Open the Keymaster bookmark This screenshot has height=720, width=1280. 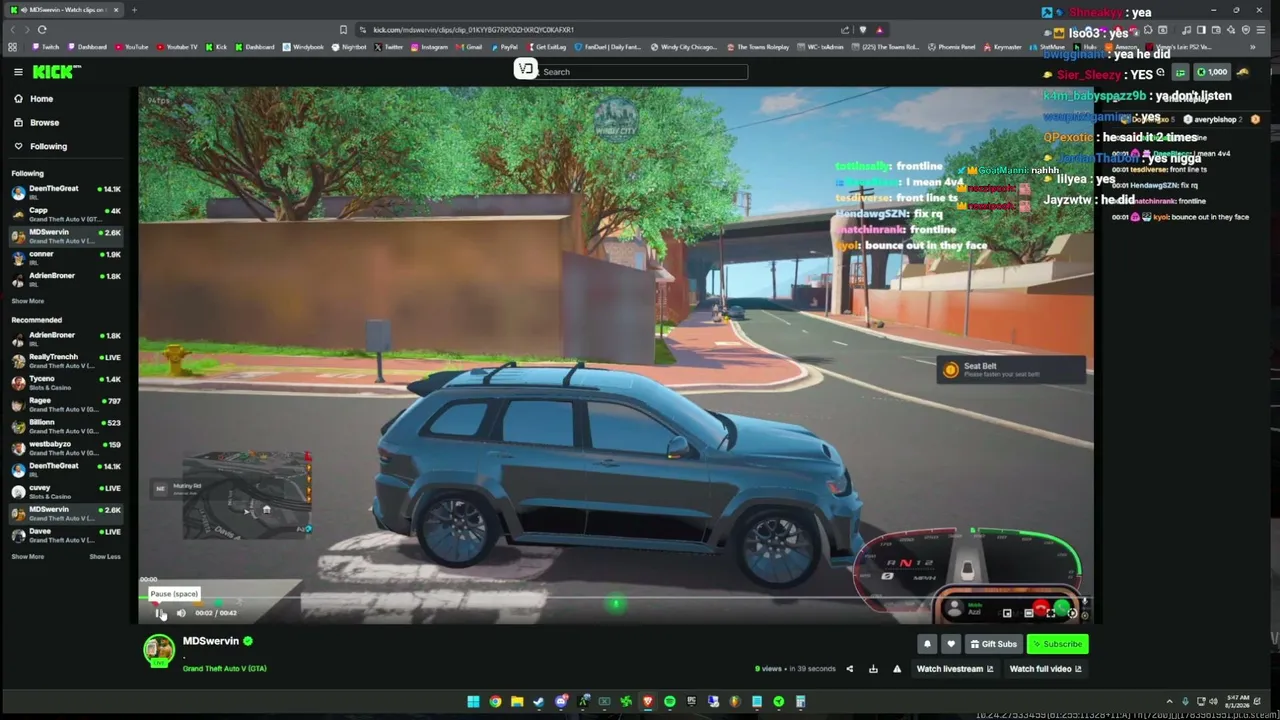coord(1003,47)
